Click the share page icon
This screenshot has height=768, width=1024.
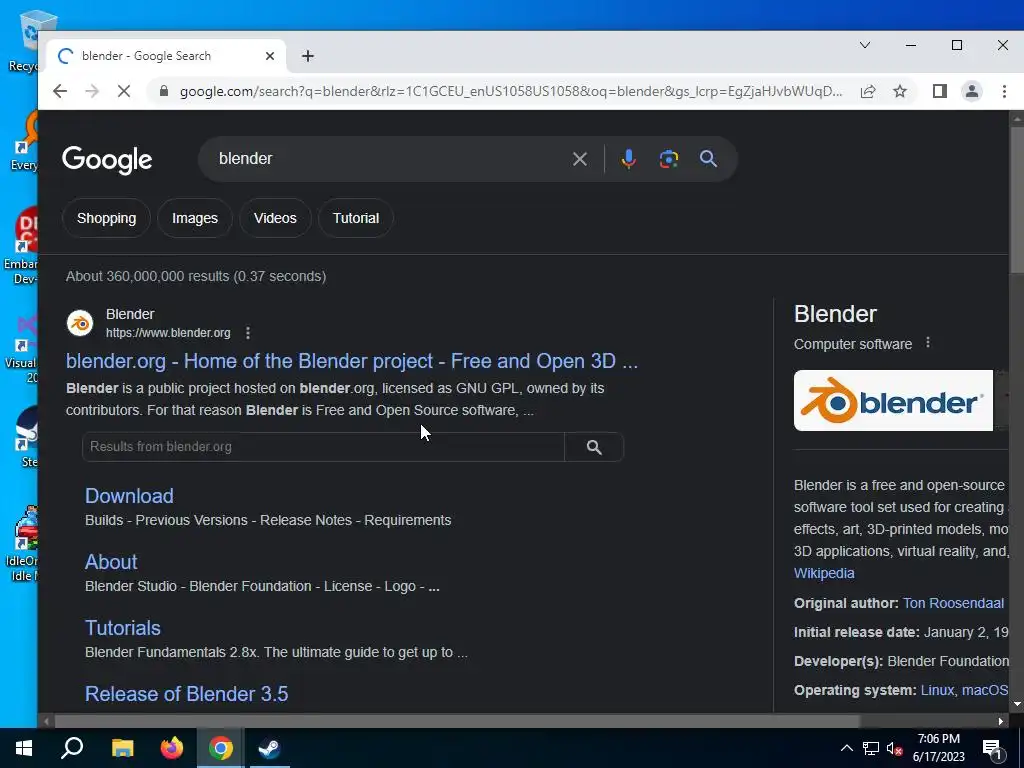[x=868, y=91]
